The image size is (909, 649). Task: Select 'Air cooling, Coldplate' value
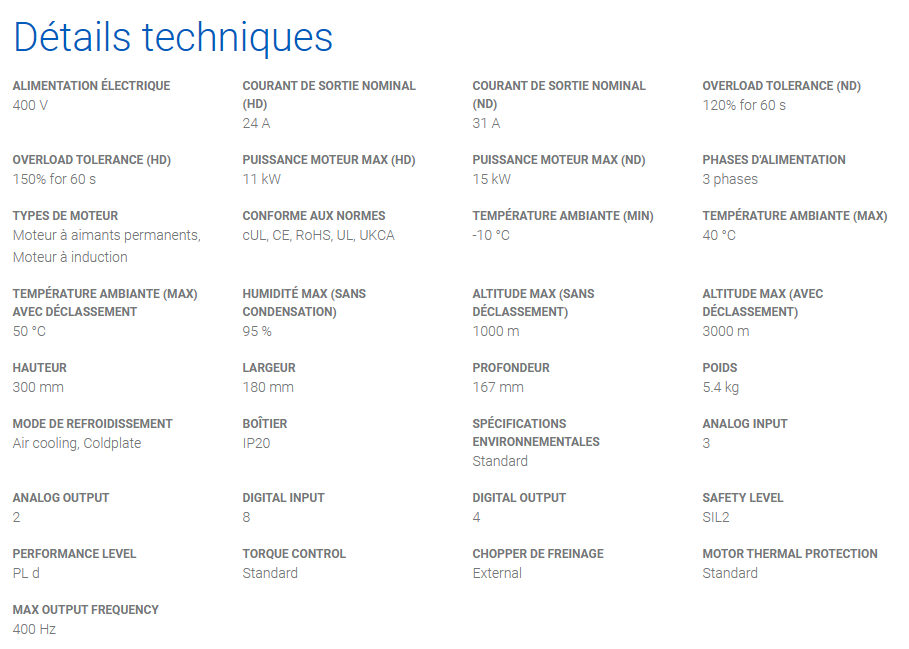[77, 444]
